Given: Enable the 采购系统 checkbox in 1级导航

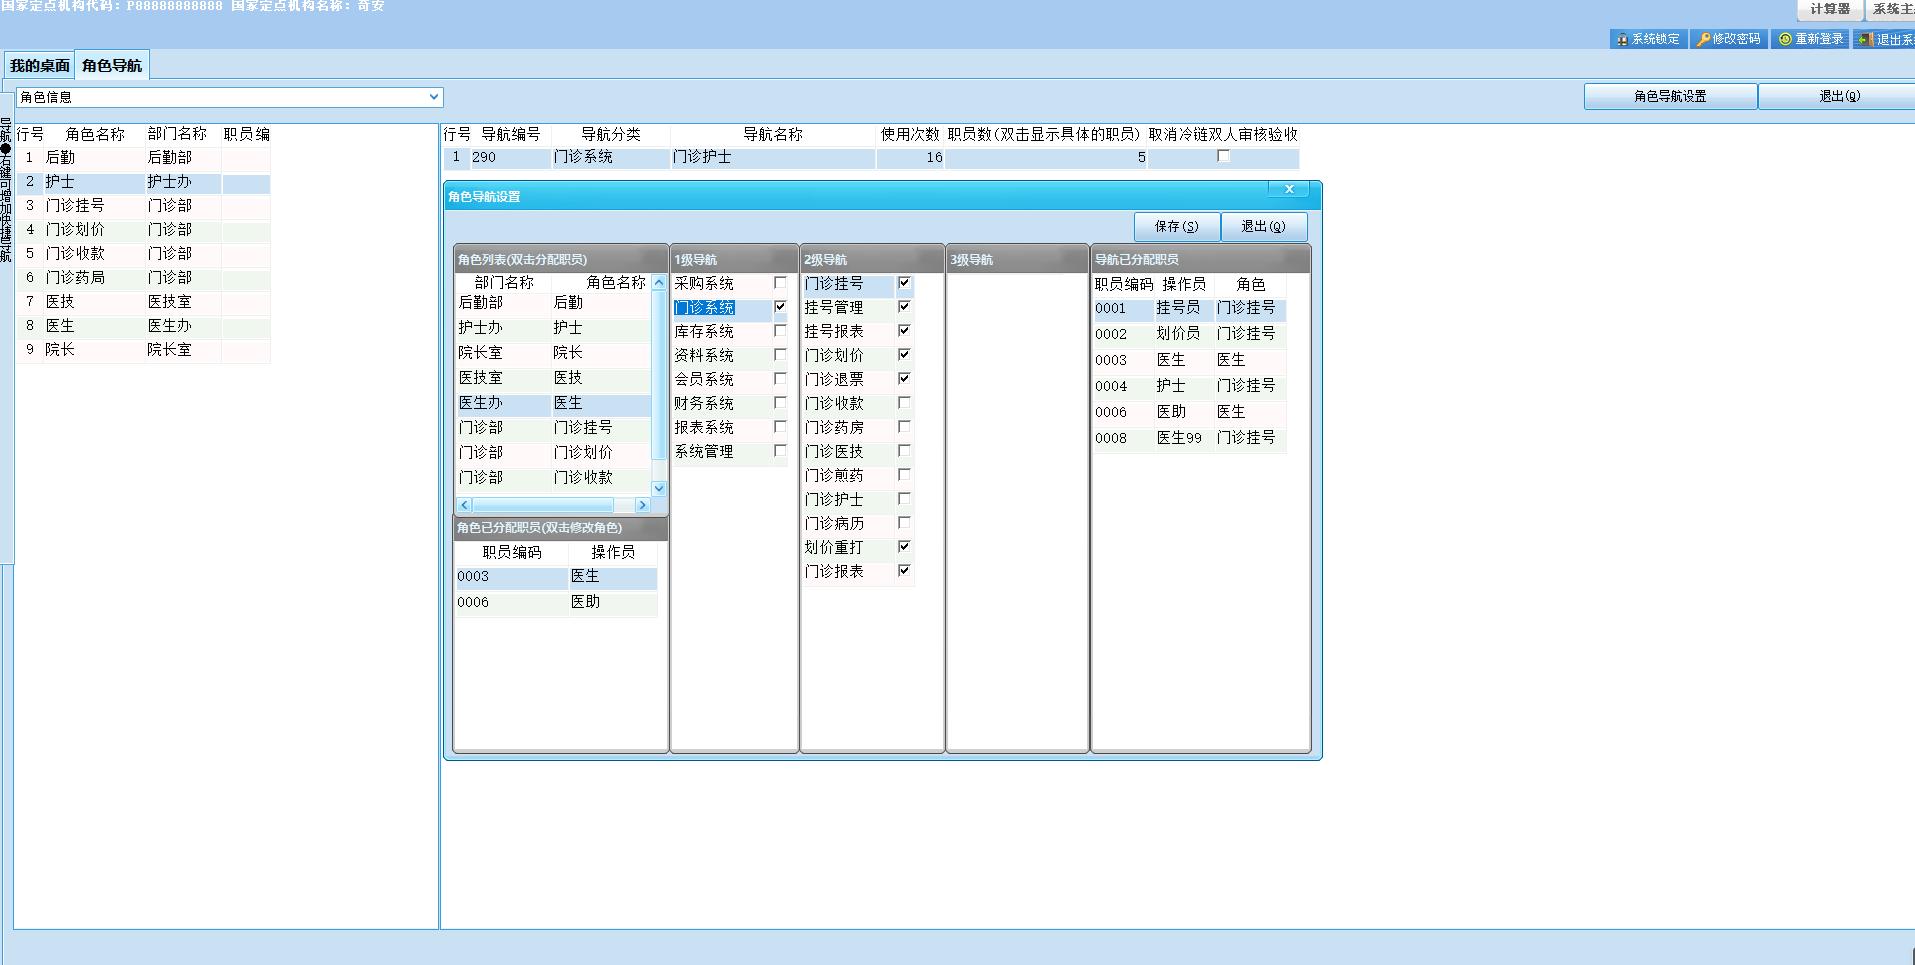Looking at the screenshot, I should tap(780, 283).
